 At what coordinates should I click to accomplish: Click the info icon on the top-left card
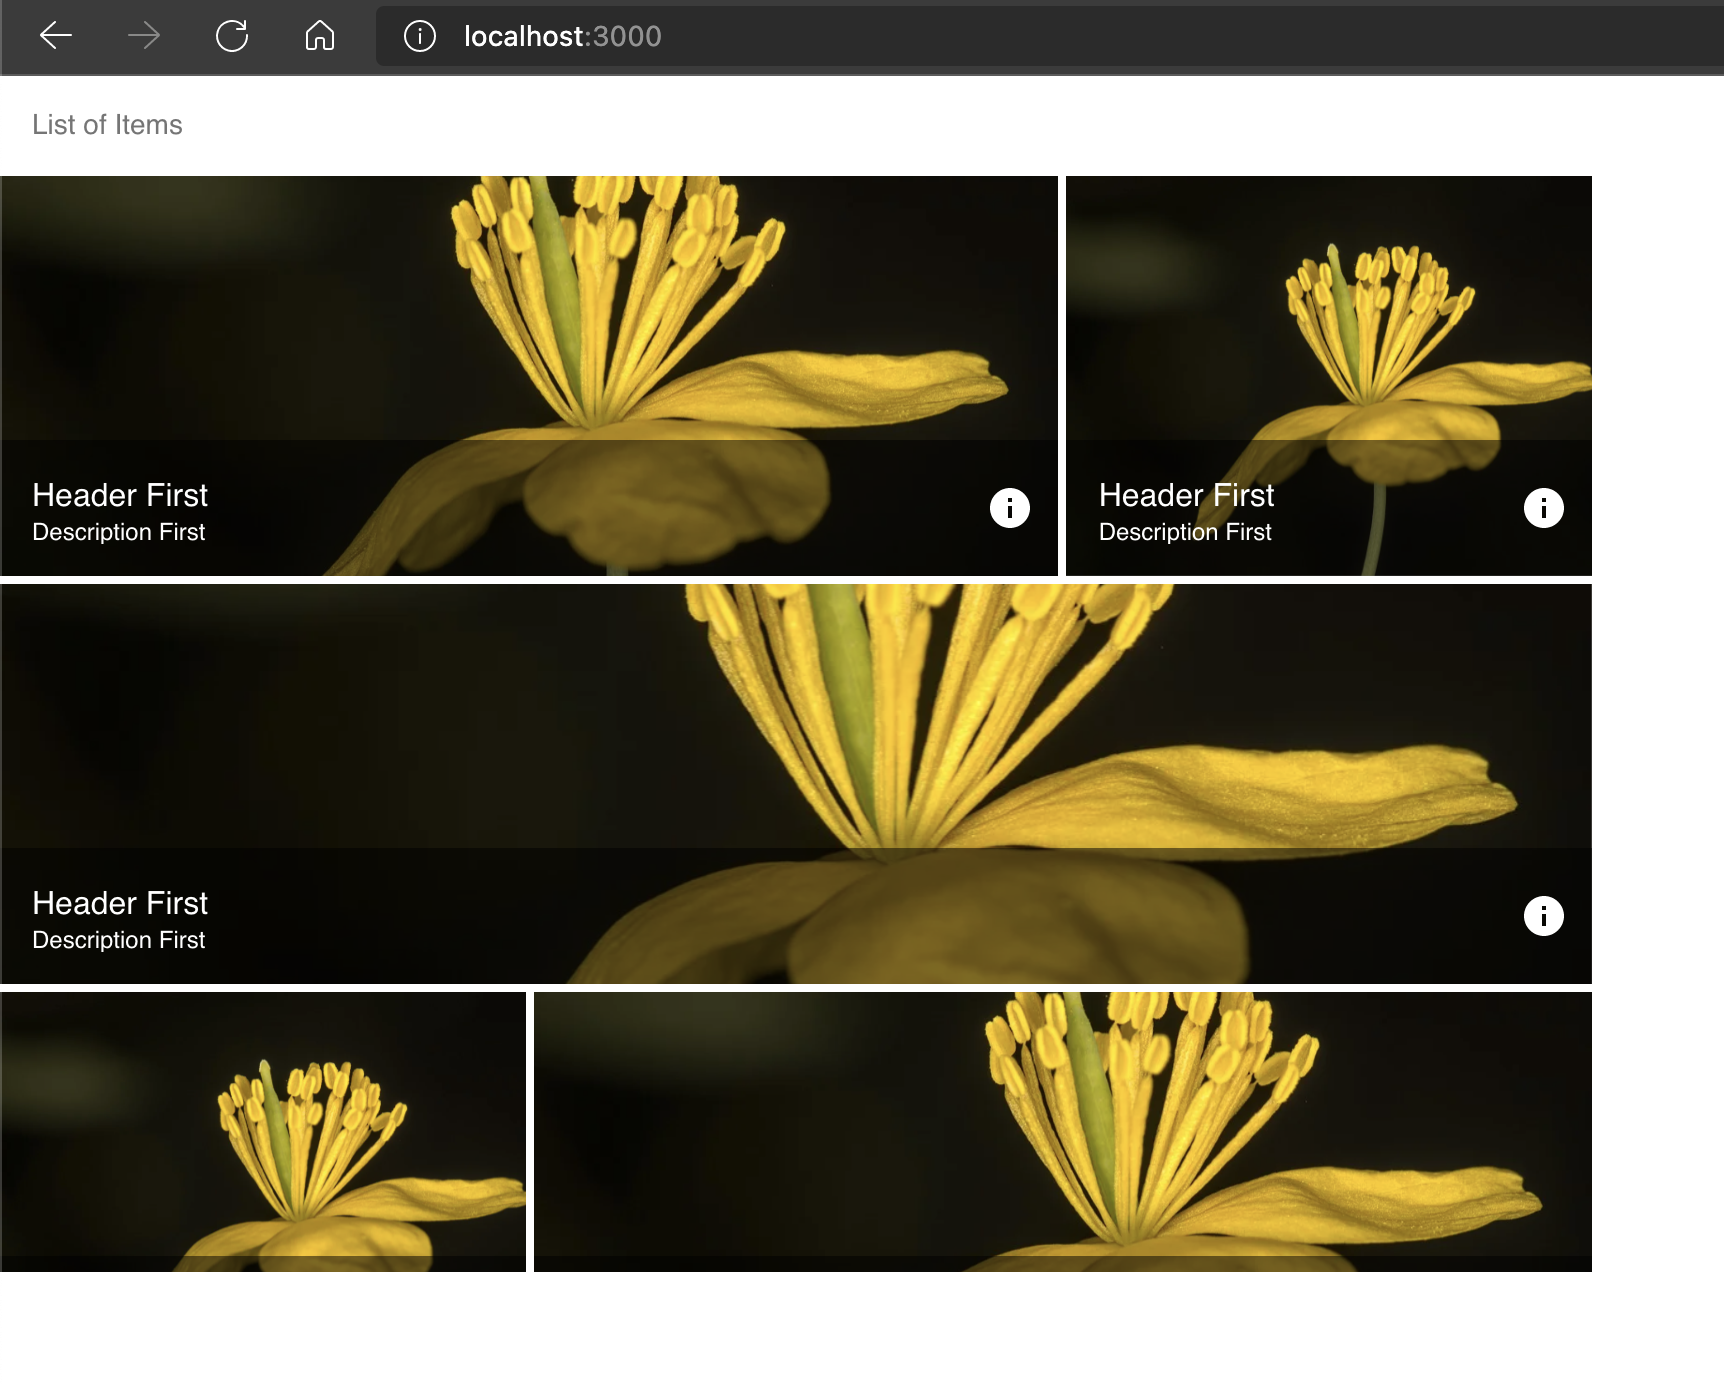[x=1009, y=507]
